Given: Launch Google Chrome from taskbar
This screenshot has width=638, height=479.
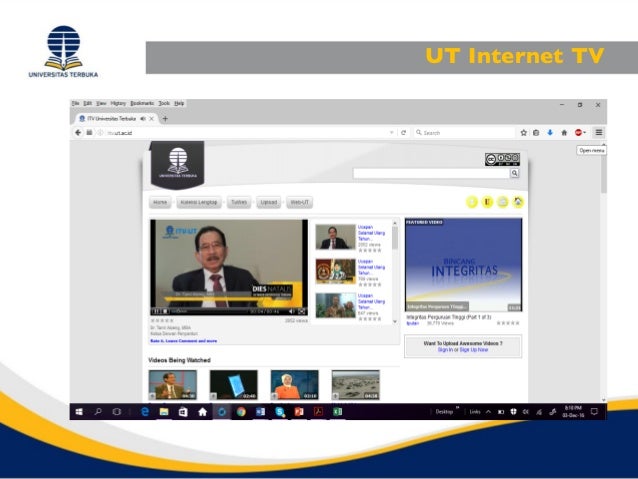Looking at the screenshot, I should coord(241,412).
